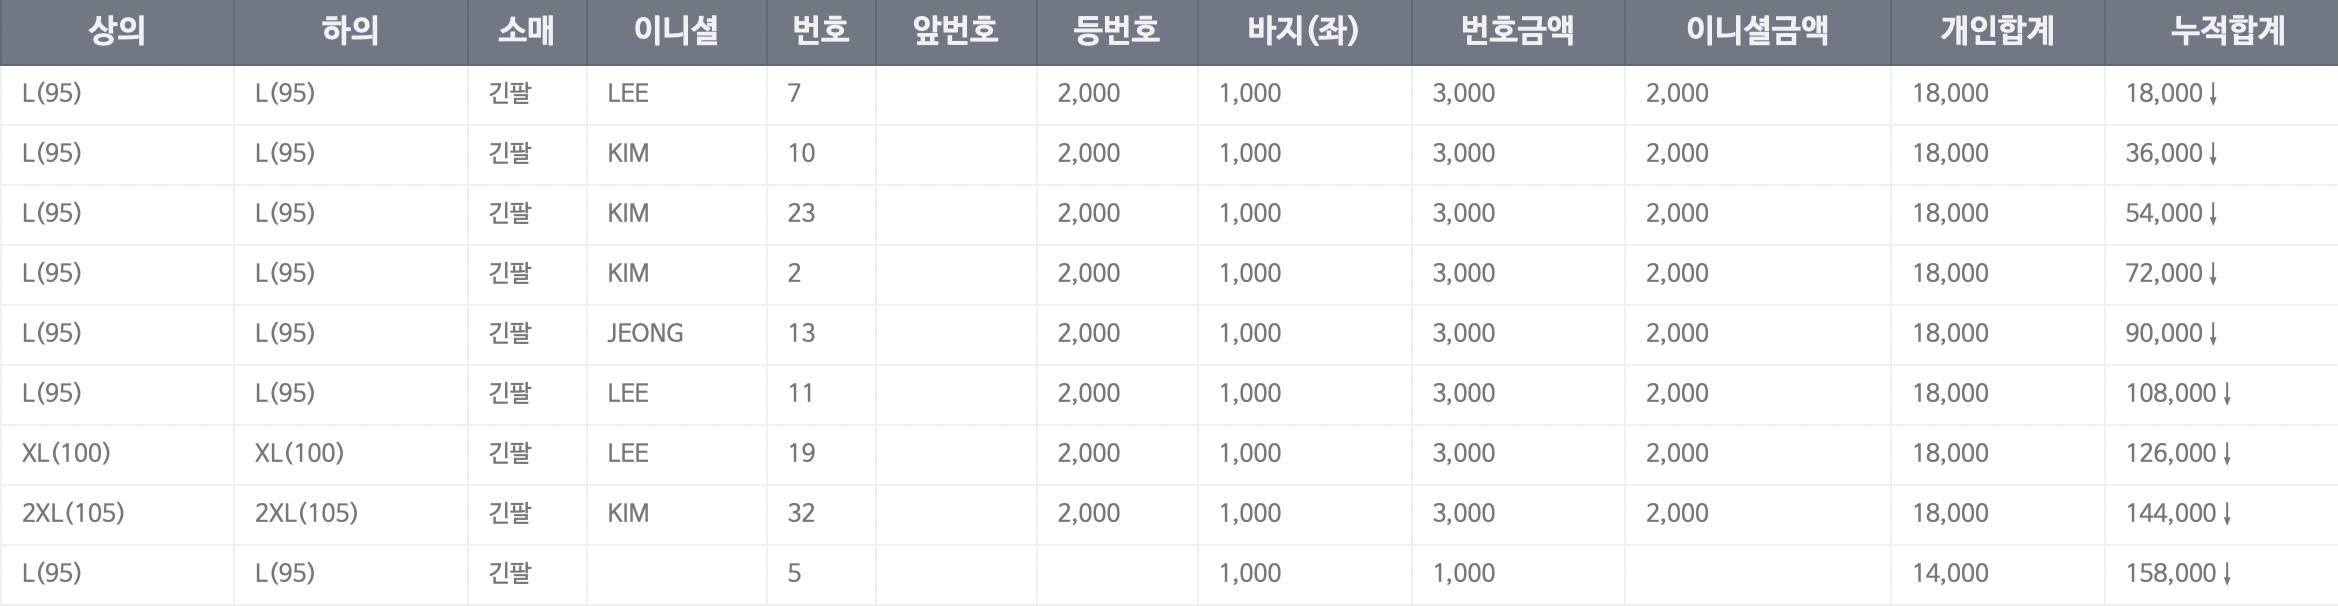The image size is (2338, 606).
Task: Select the 2XL(105) cell in 하의 column
Action: pyautogui.click(x=306, y=513)
